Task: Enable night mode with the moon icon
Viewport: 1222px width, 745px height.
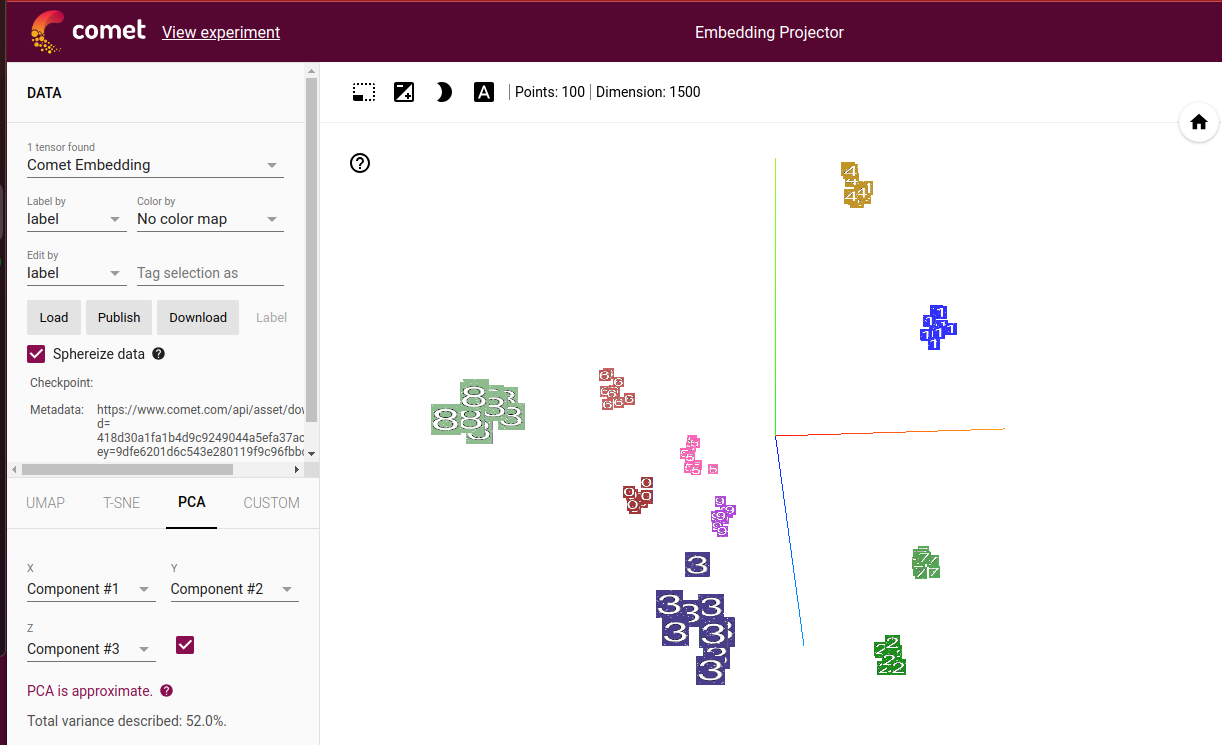Action: (x=443, y=91)
